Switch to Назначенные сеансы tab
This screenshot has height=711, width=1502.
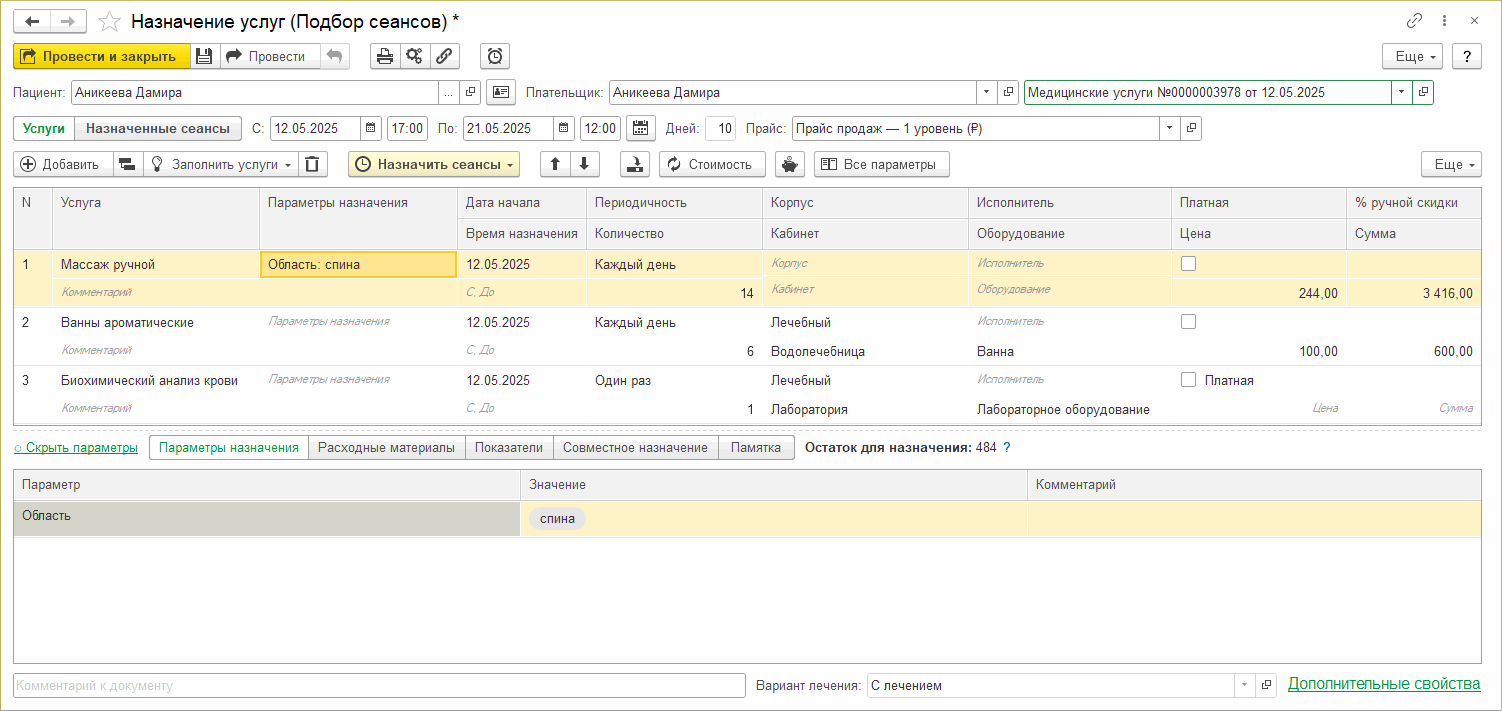pos(158,128)
